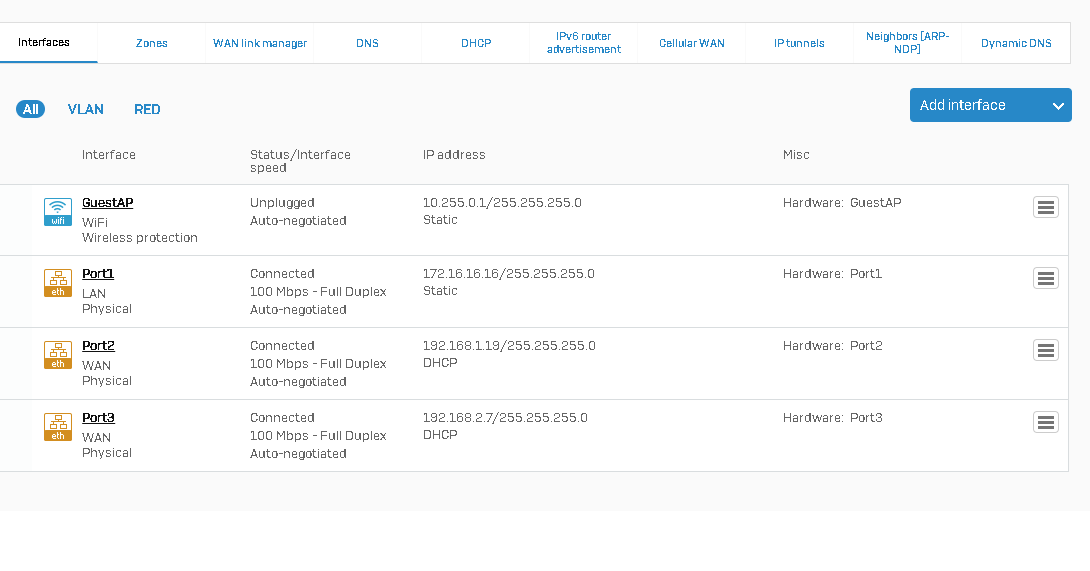Click the Port1 ethernet icon
The width and height of the screenshot is (1090, 571).
(x=58, y=283)
